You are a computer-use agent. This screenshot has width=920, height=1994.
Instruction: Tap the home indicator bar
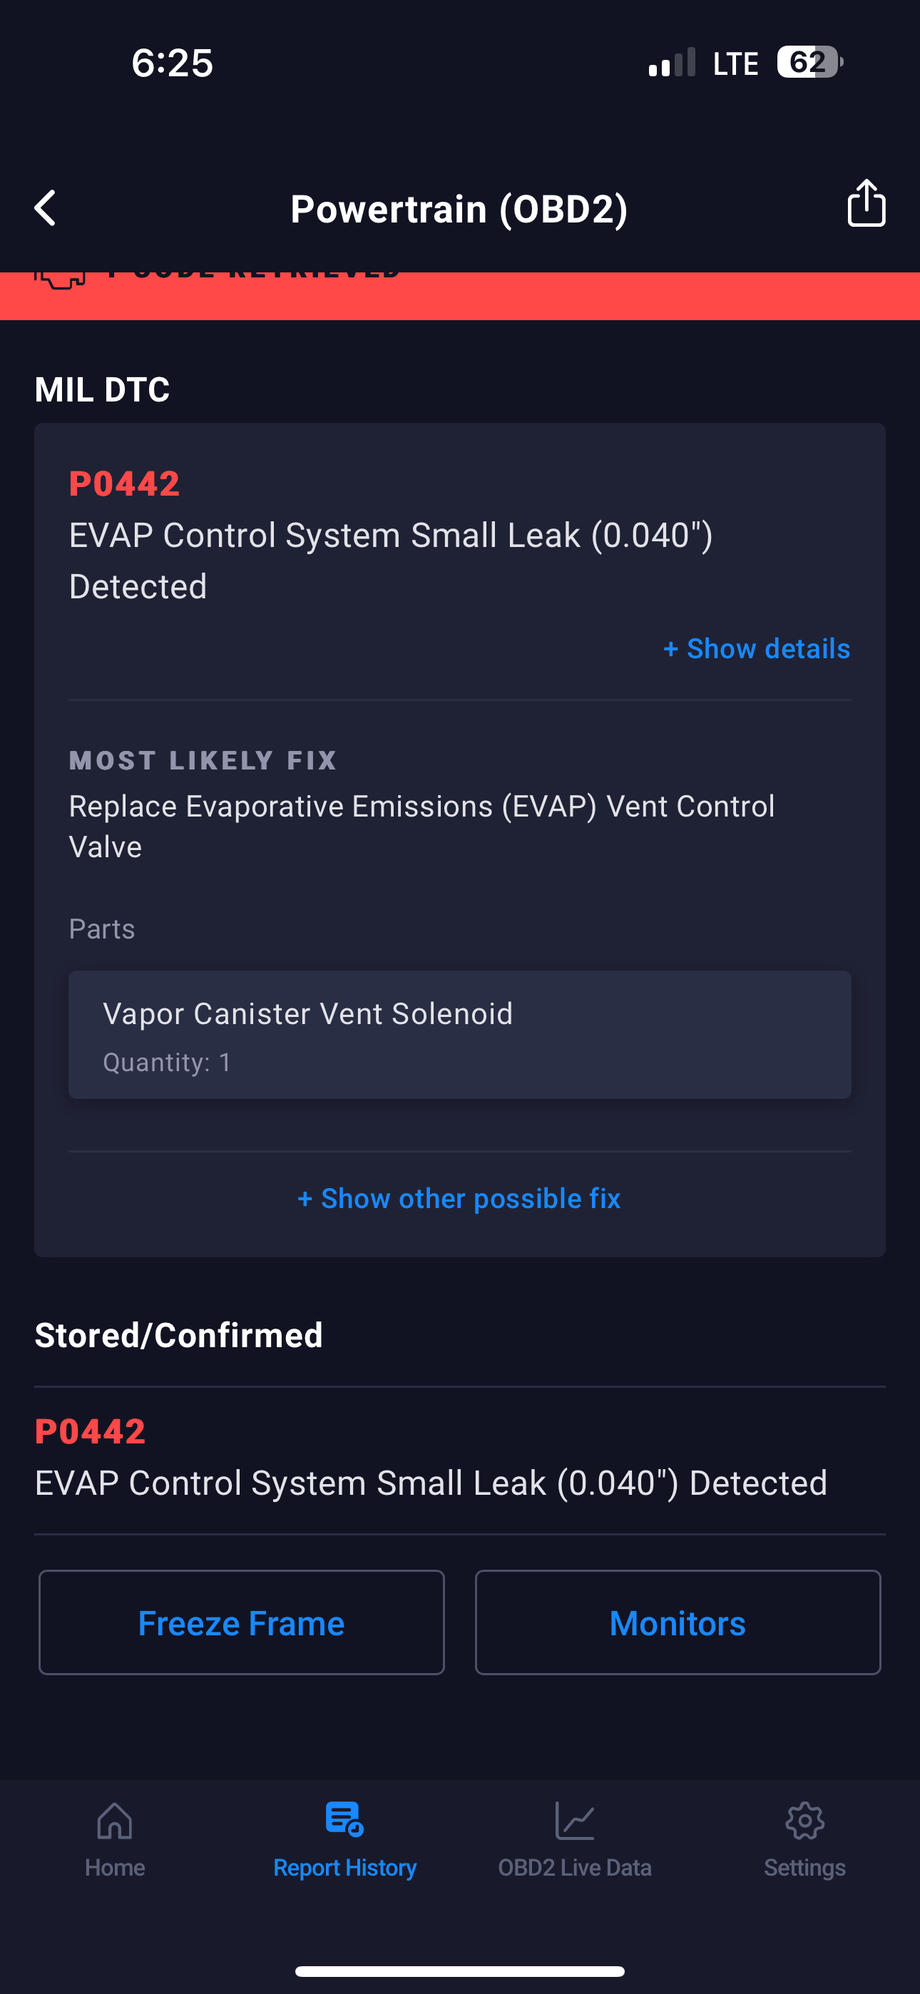click(x=459, y=1971)
